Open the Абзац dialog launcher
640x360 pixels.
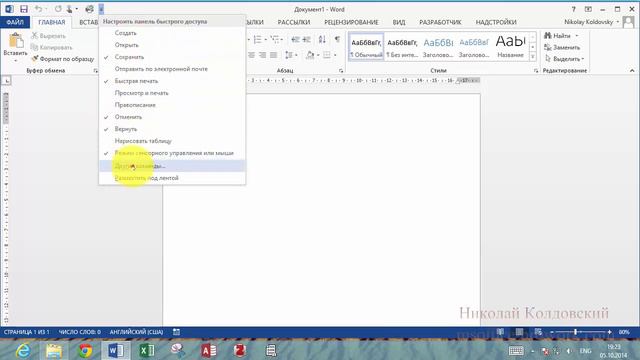341,71
